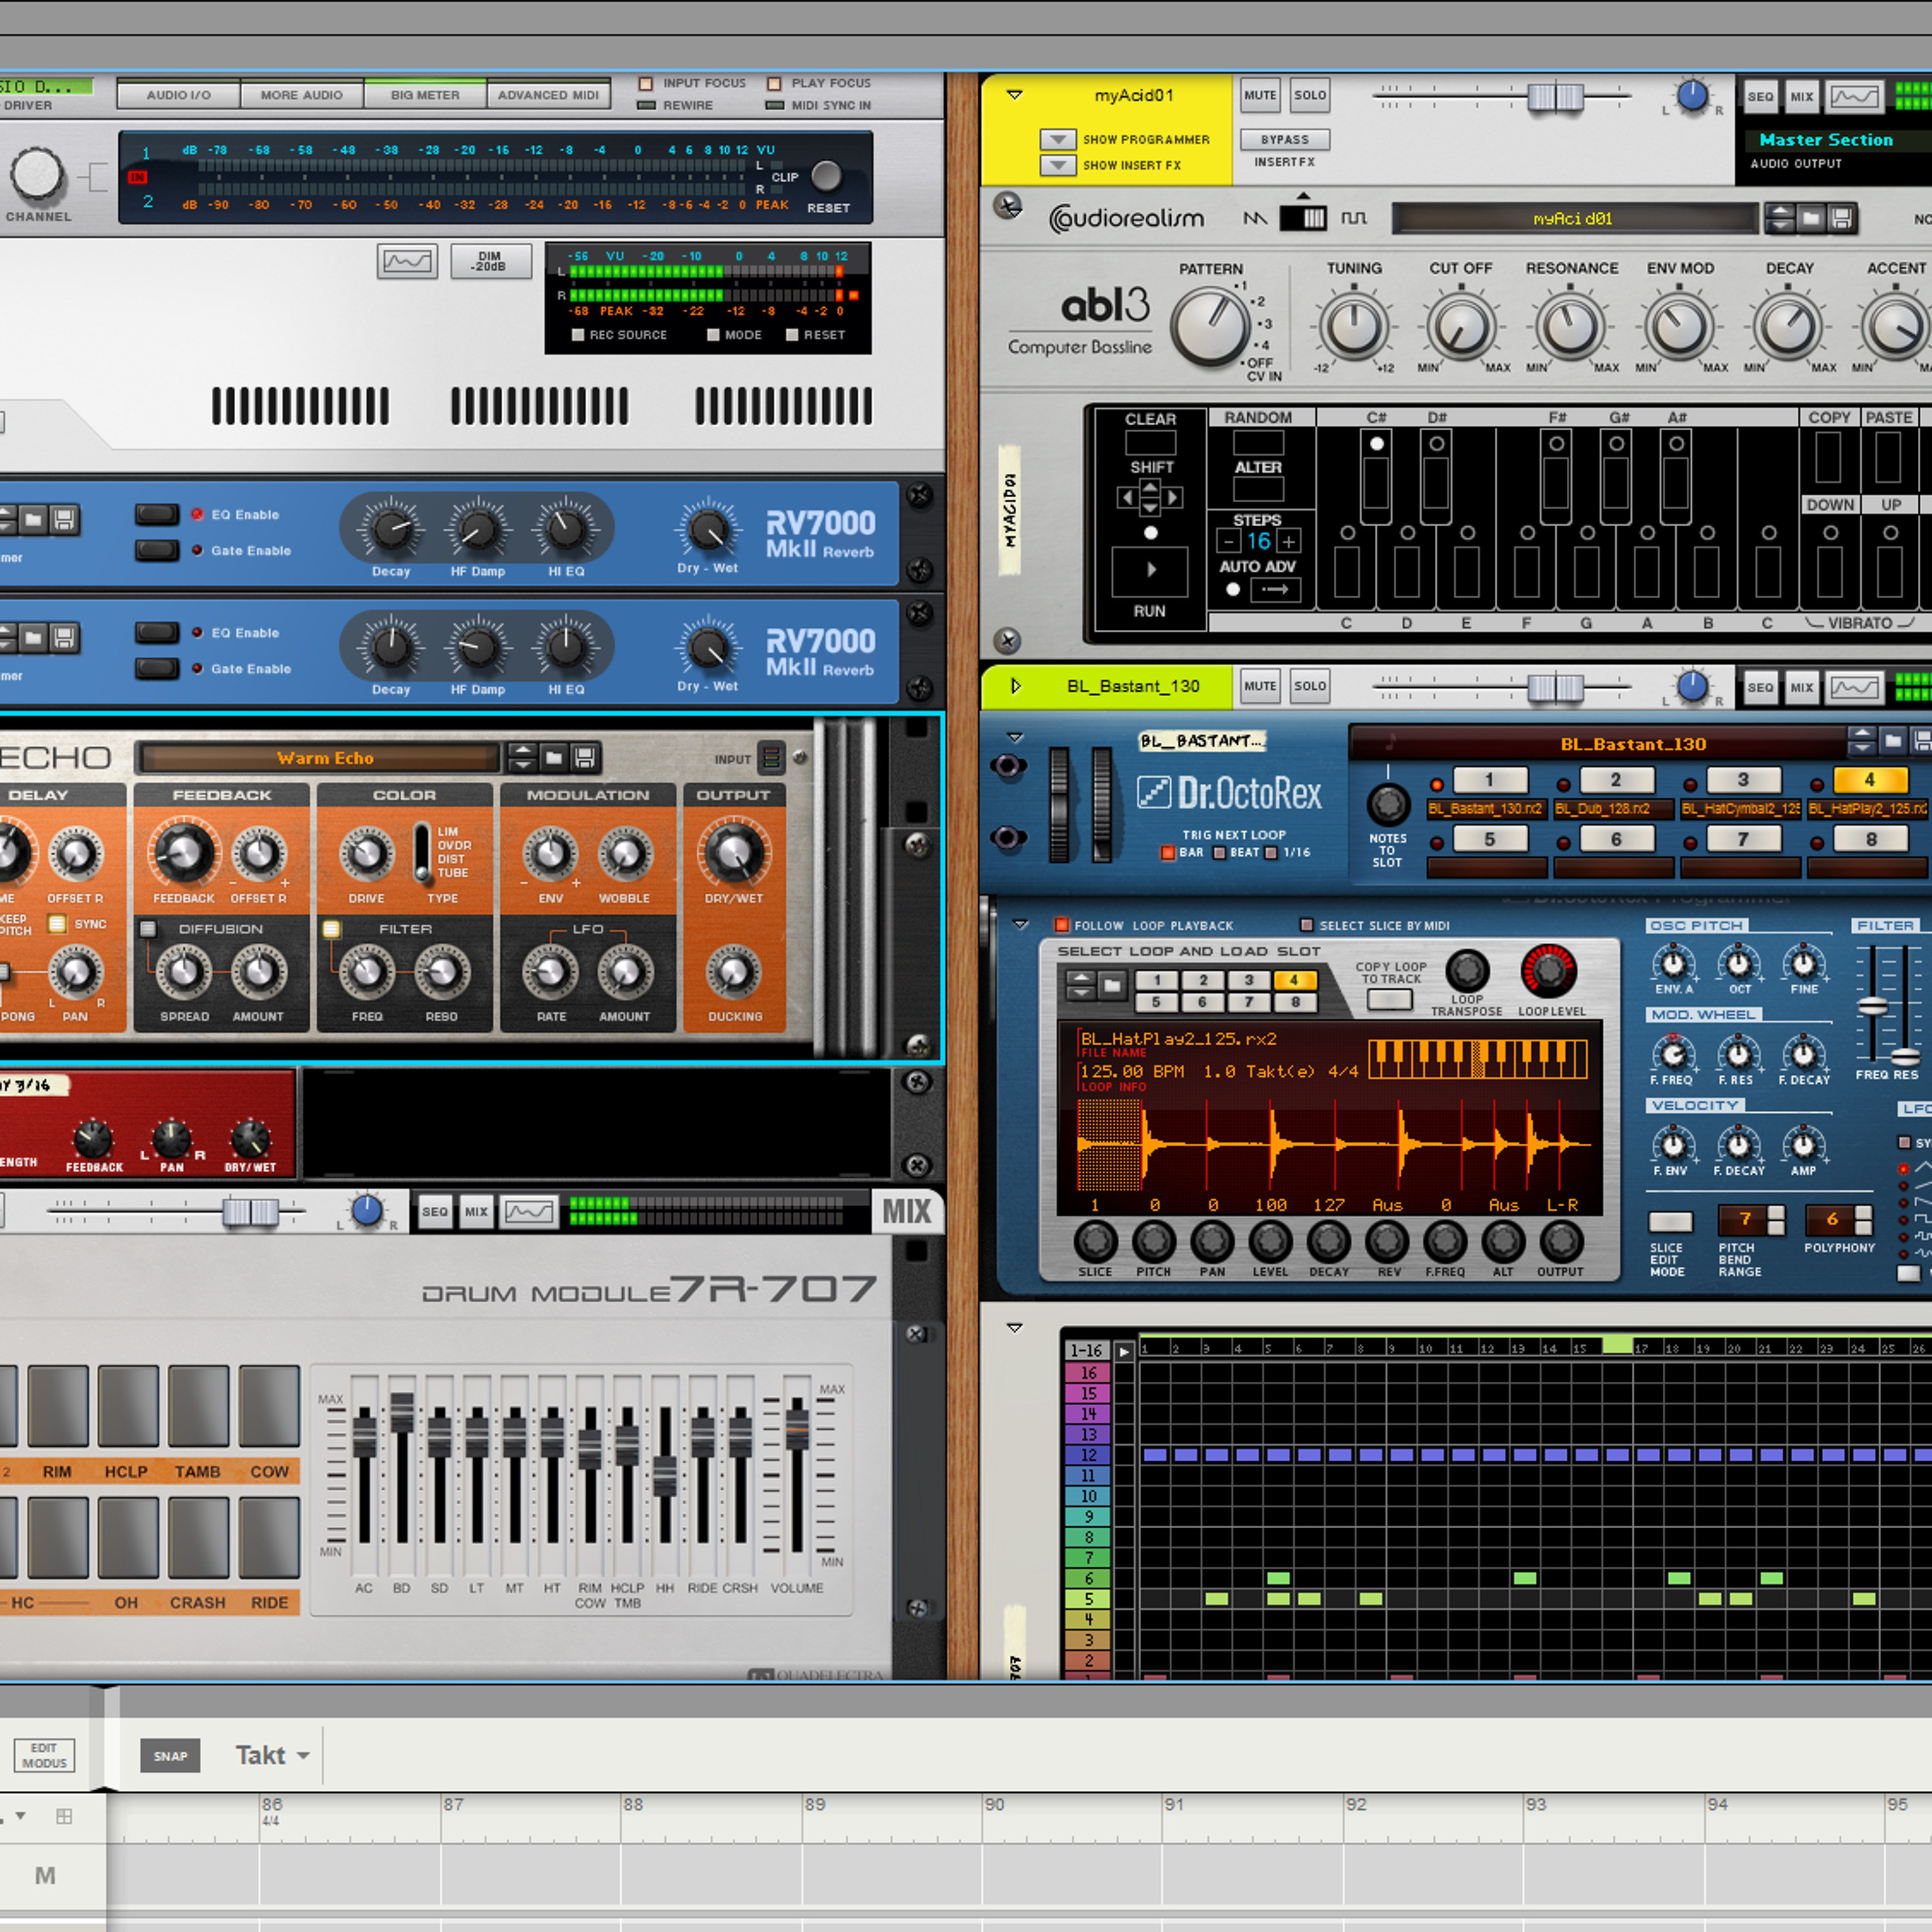Image resolution: width=1932 pixels, height=1932 pixels.
Task: Select the BIG METER tab
Action: point(425,95)
